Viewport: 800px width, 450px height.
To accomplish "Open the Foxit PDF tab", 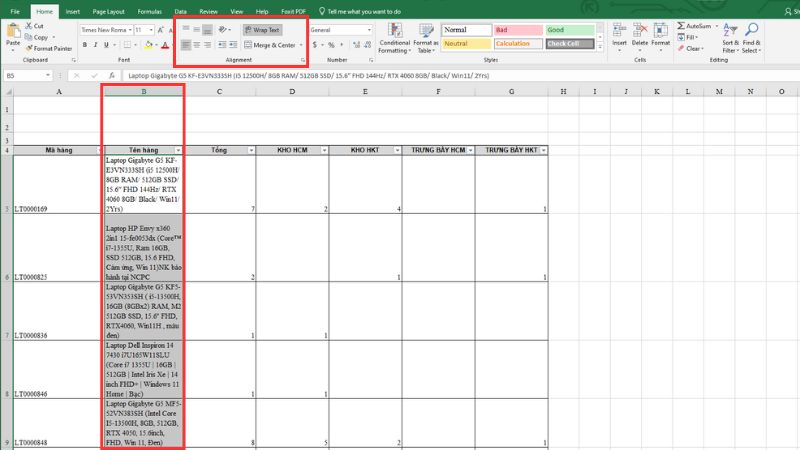I will coord(293,11).
